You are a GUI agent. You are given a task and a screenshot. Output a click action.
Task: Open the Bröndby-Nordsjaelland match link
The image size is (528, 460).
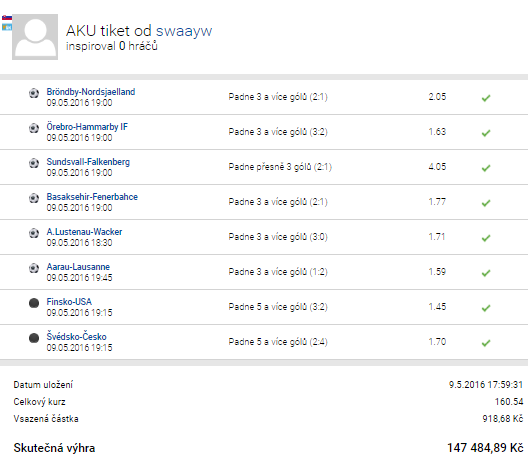tap(91, 92)
